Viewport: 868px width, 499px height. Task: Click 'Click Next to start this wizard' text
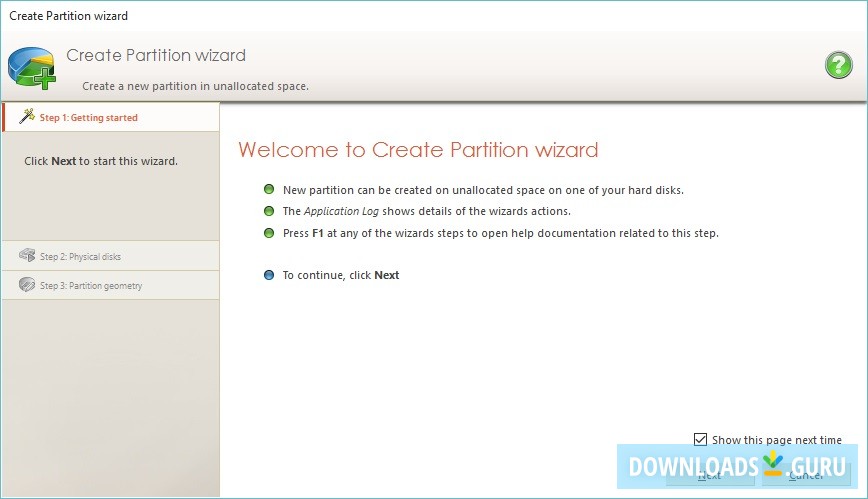[x=101, y=161]
